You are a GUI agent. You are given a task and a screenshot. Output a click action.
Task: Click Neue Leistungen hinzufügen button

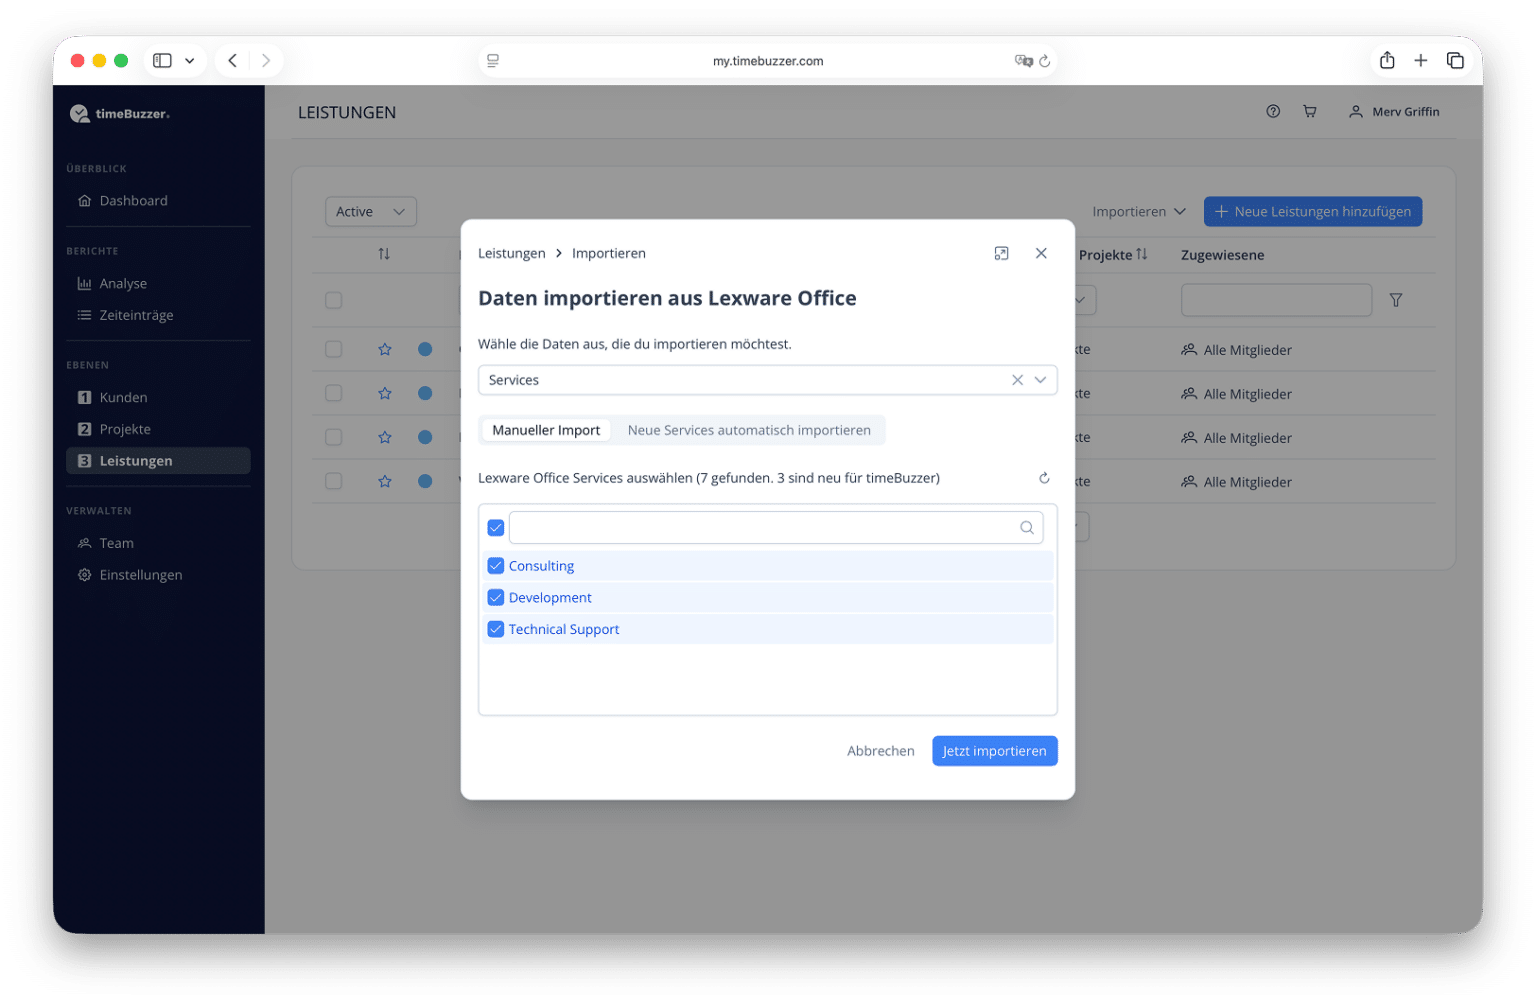coord(1312,212)
